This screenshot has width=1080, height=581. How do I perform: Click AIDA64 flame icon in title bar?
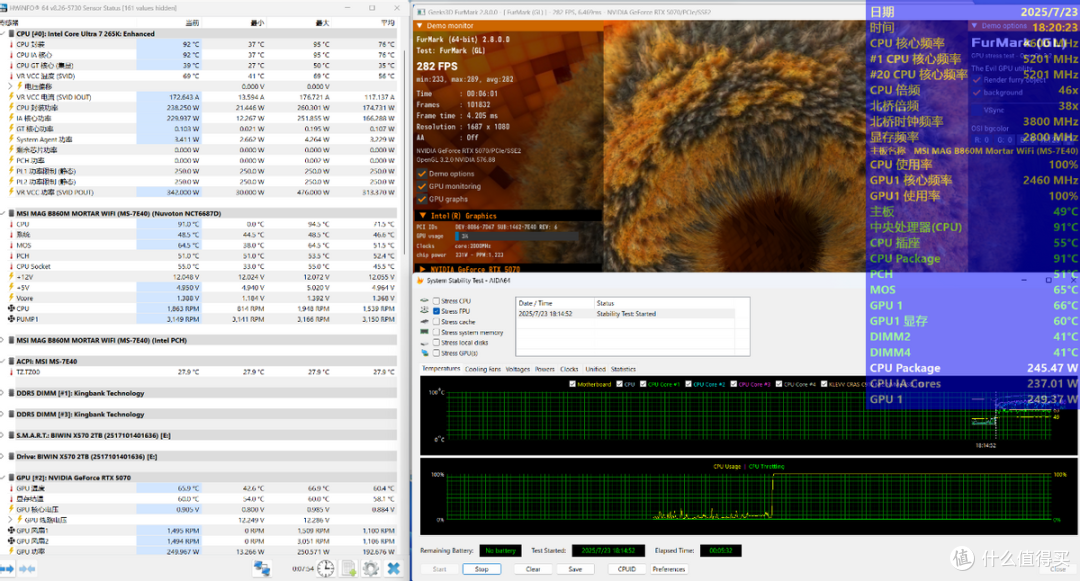tap(420, 281)
